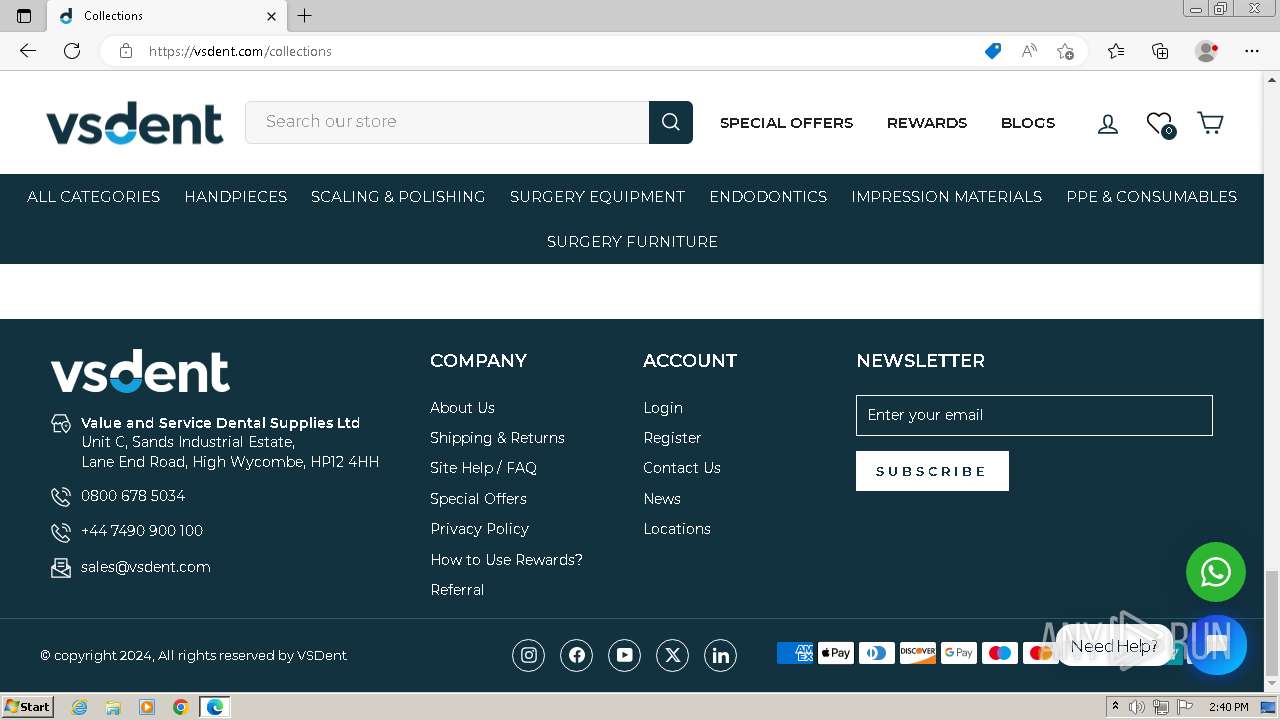Open the YouTube social icon
This screenshot has width=1280, height=720.
625,655
